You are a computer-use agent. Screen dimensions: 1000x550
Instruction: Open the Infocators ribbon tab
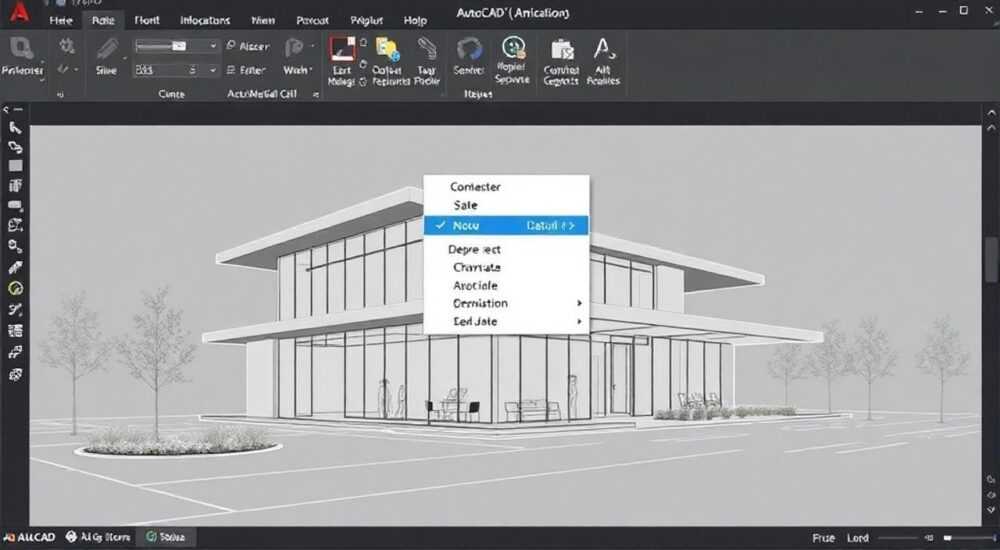pos(205,20)
